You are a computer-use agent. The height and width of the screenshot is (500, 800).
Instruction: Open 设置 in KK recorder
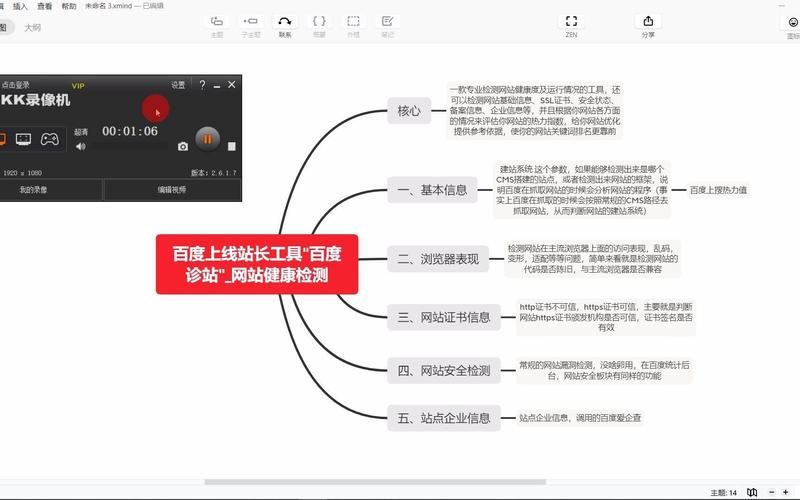point(178,85)
